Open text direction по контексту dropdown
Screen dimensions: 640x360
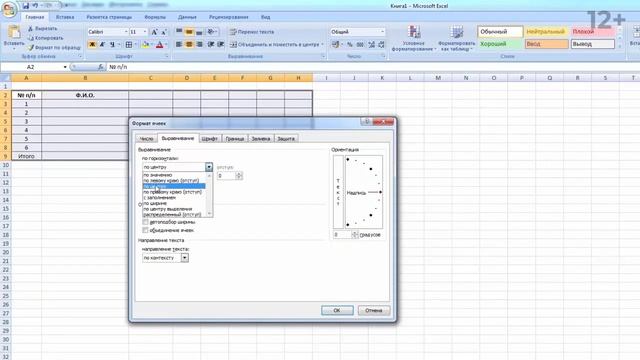[184, 258]
